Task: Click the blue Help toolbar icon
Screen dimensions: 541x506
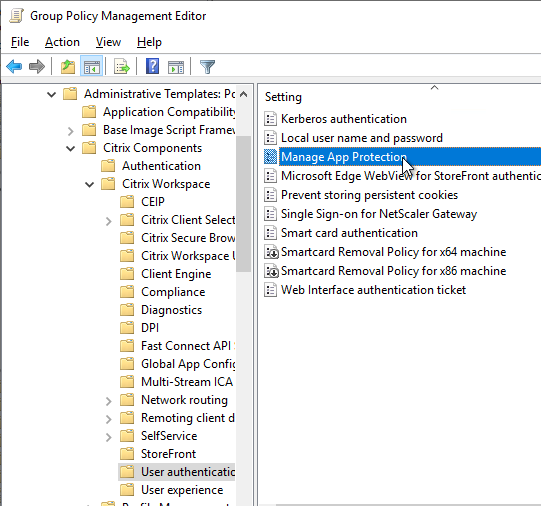Action: coord(152,66)
